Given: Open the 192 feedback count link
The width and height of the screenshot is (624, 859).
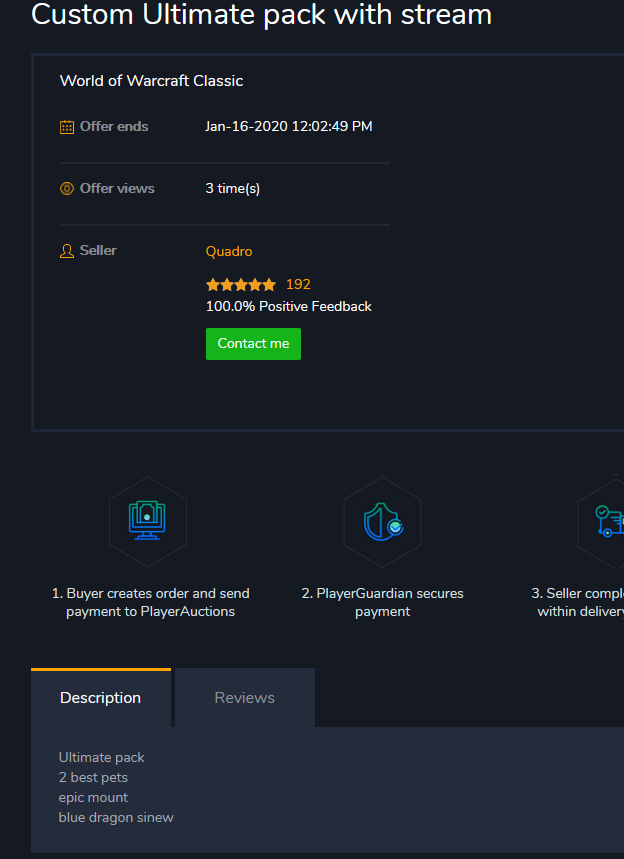Looking at the screenshot, I should point(298,284).
